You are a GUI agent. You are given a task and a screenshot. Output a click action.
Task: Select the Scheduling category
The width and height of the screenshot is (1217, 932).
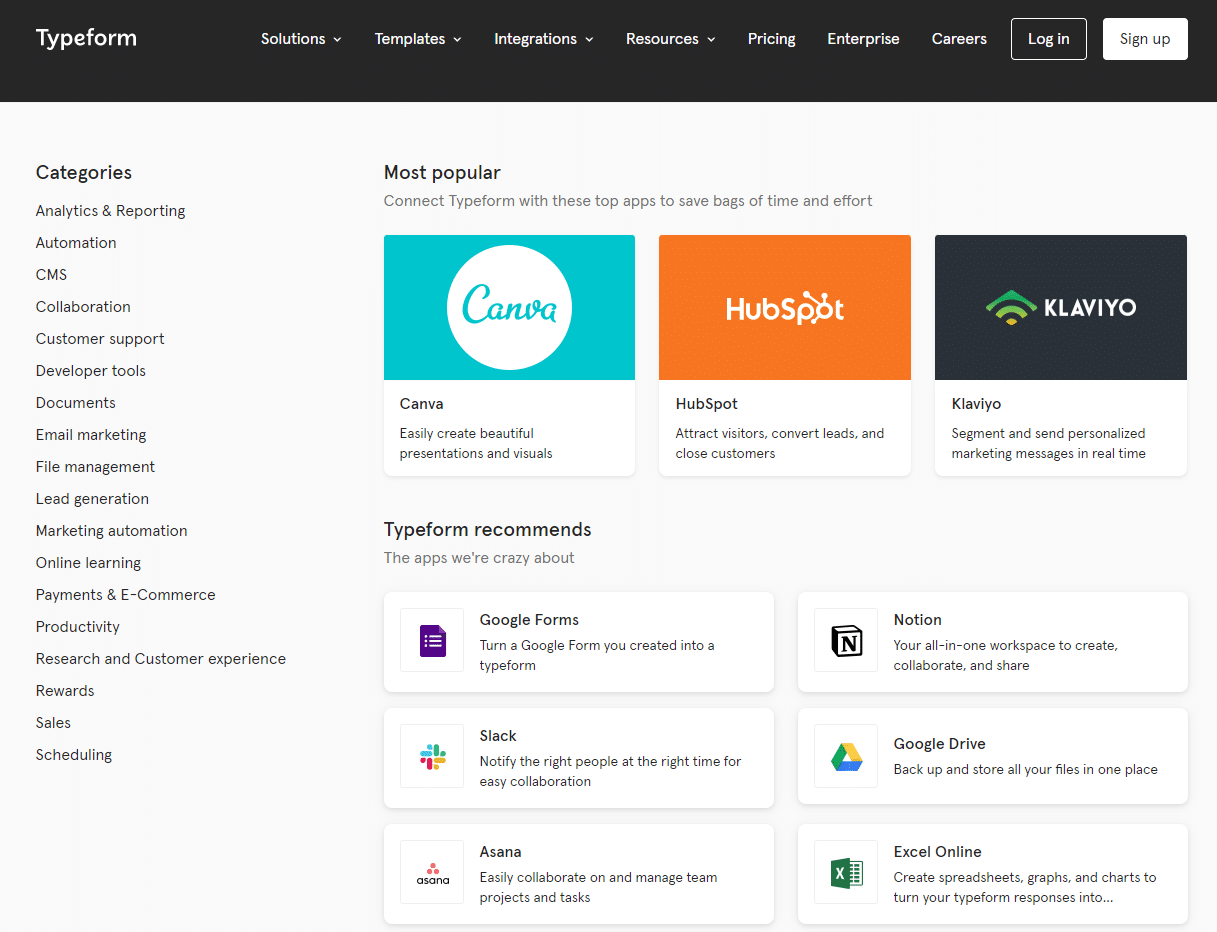(x=74, y=755)
